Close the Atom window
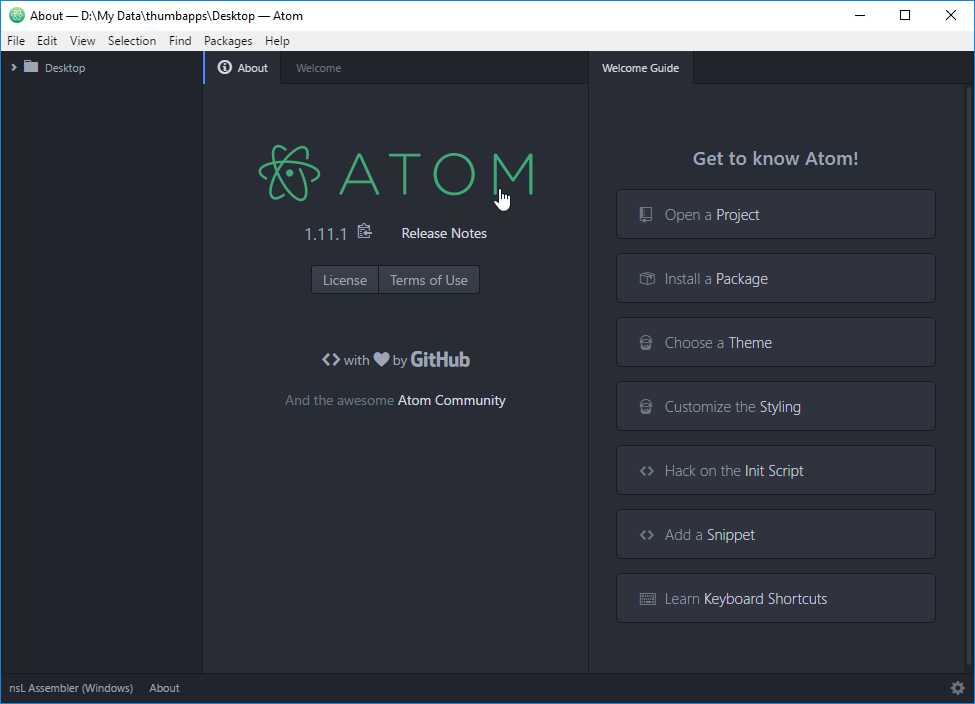The width and height of the screenshot is (975, 704). coord(951,16)
